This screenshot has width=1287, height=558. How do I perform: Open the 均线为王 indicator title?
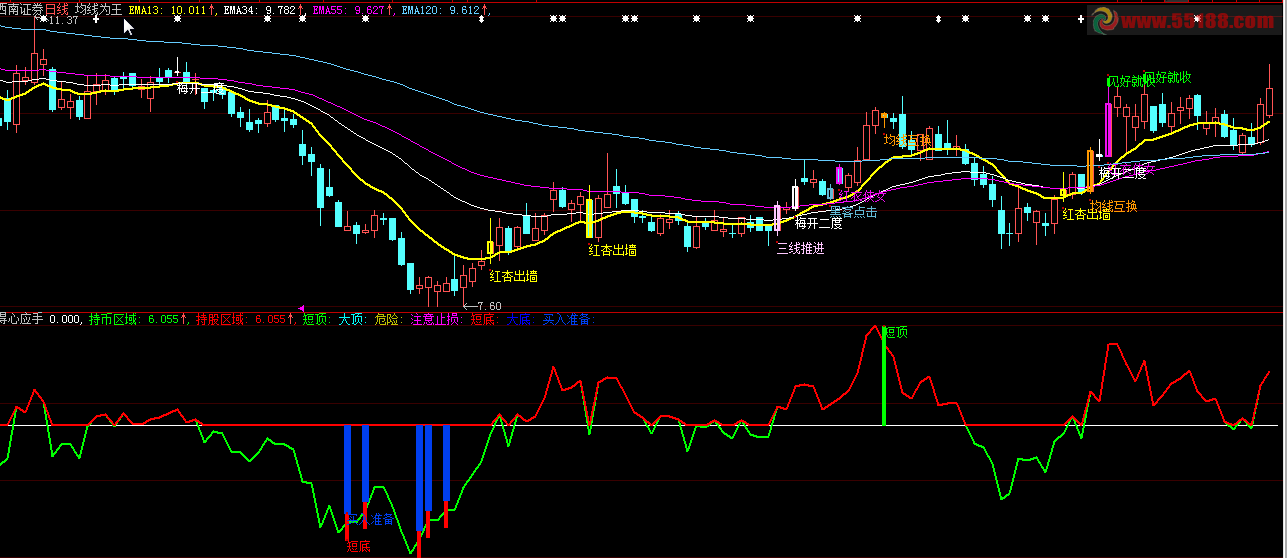[x=98, y=9]
